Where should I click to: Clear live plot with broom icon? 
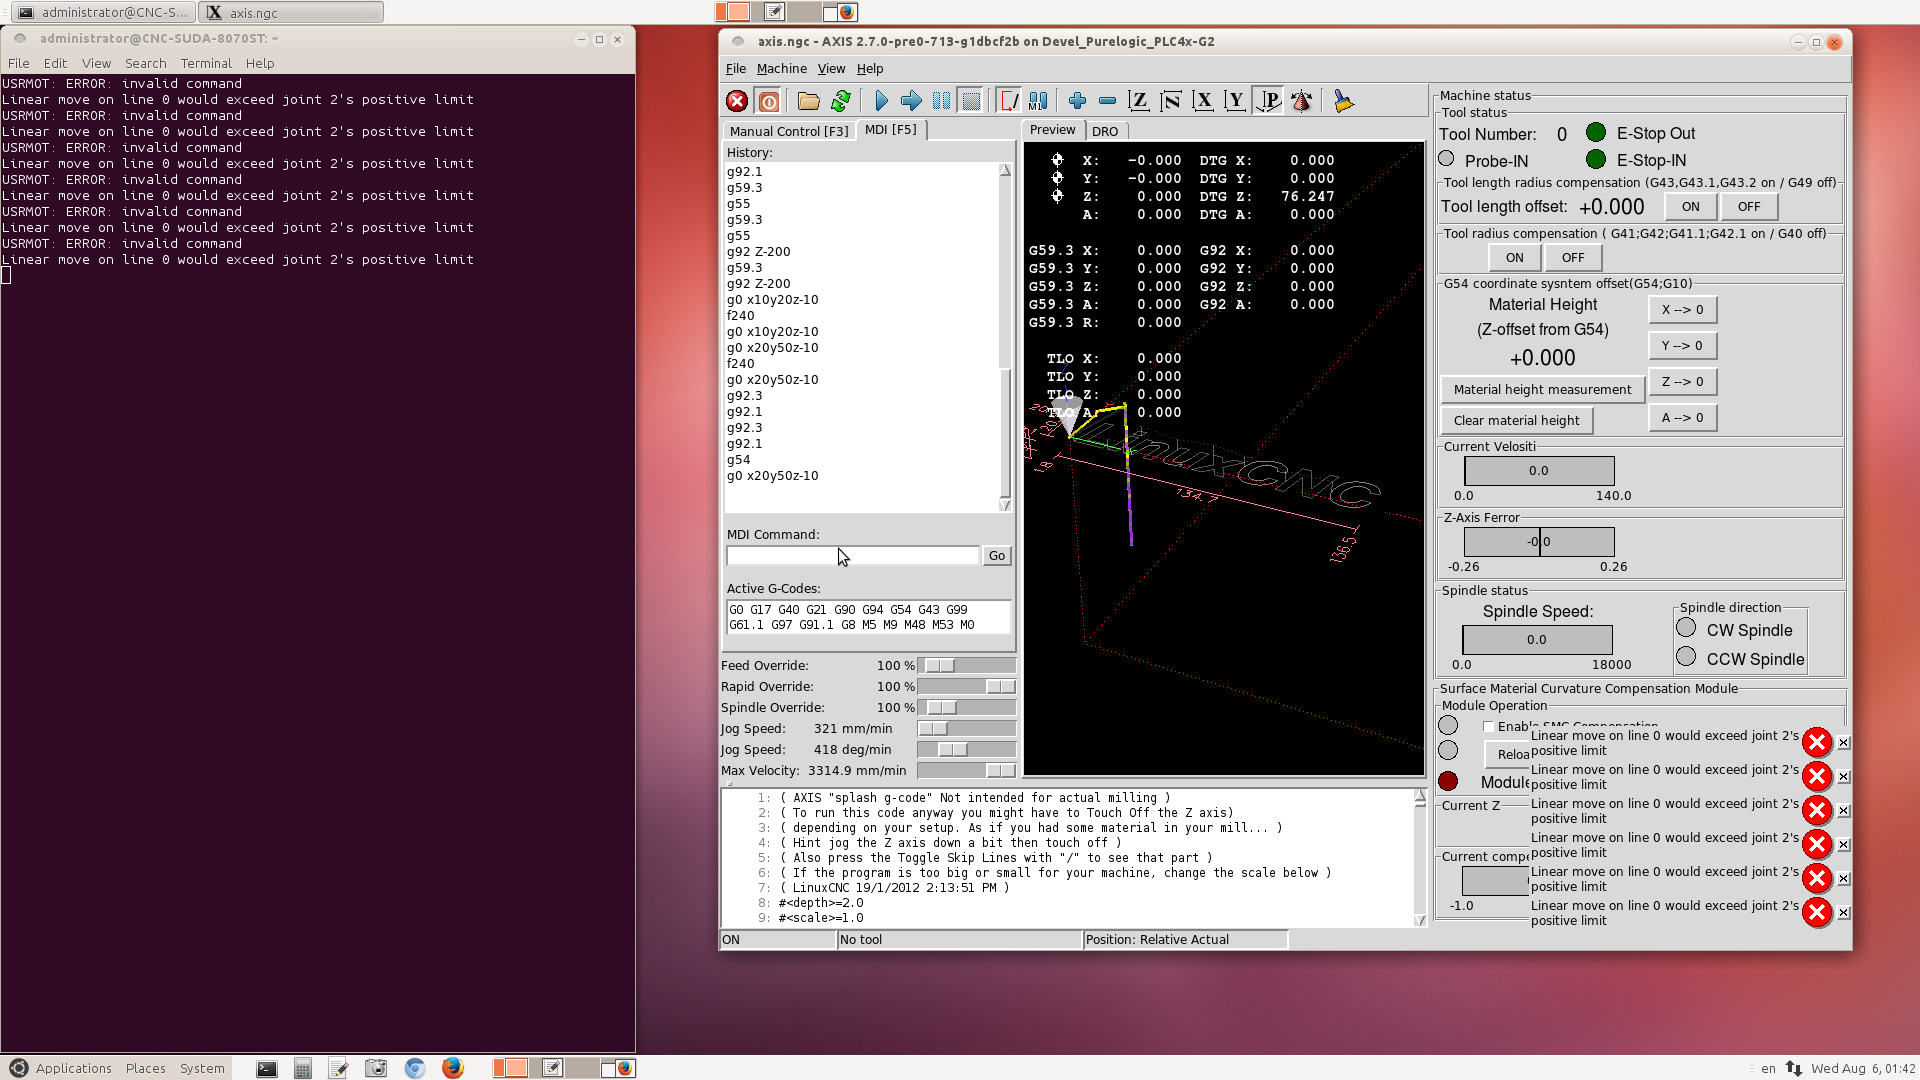point(1343,101)
